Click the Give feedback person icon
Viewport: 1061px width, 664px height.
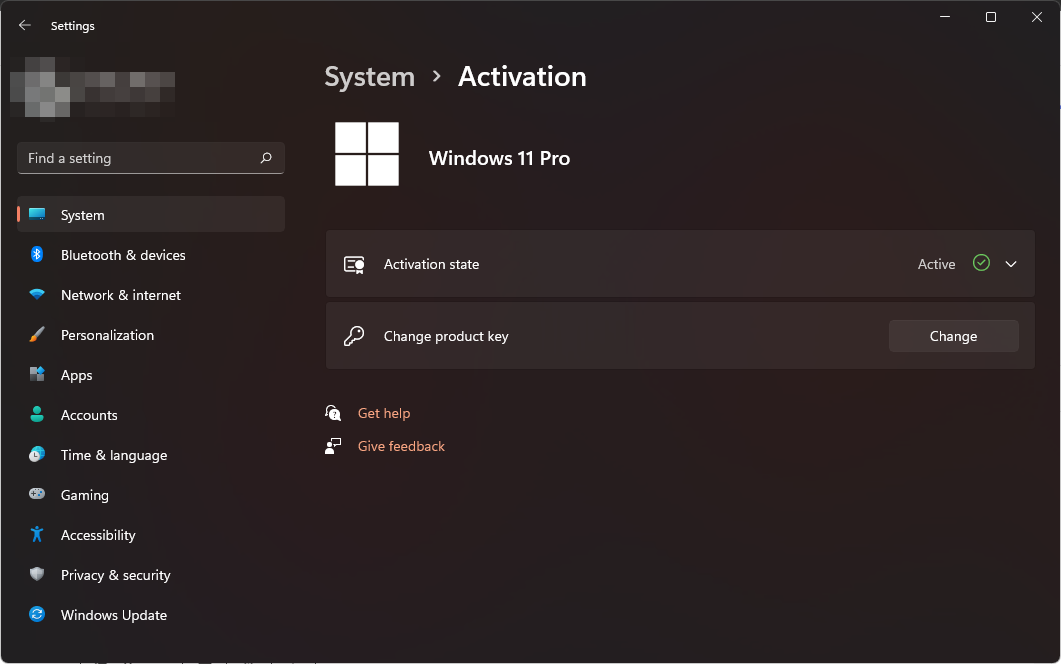pyautogui.click(x=333, y=446)
